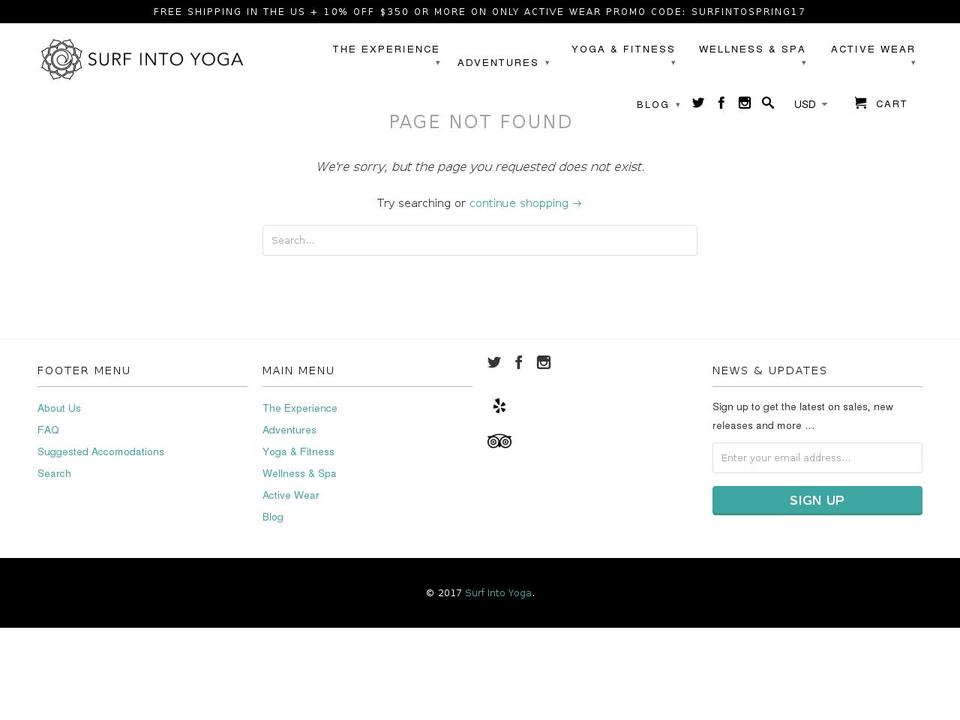This screenshot has height=720, width=960.
Task: Open the footer Instagram icon
Action: pos(544,362)
